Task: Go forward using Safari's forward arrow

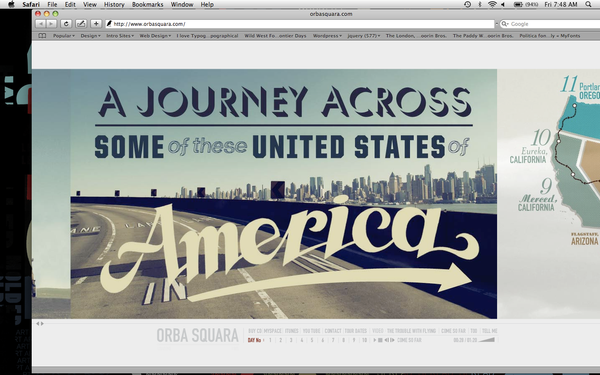Action: (51, 24)
